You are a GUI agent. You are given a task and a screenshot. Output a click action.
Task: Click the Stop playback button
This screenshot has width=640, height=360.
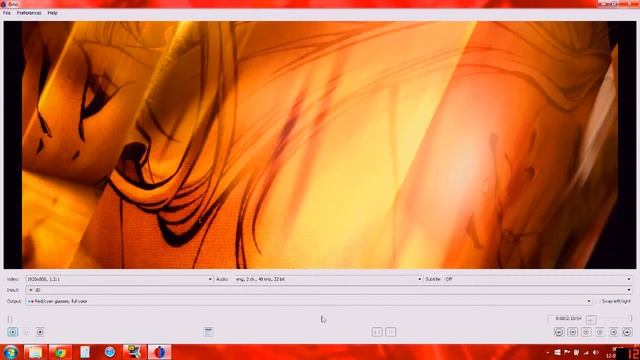point(40,332)
